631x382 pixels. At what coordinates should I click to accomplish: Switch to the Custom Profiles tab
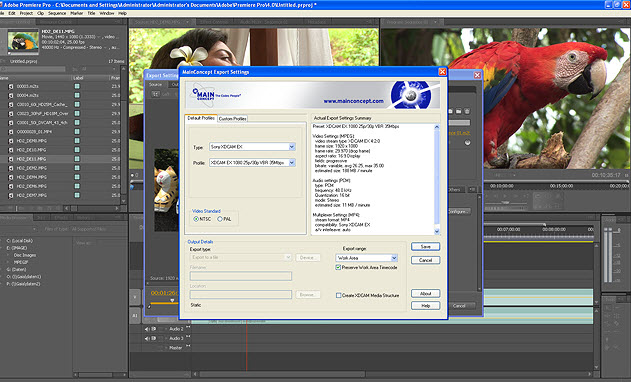233,119
